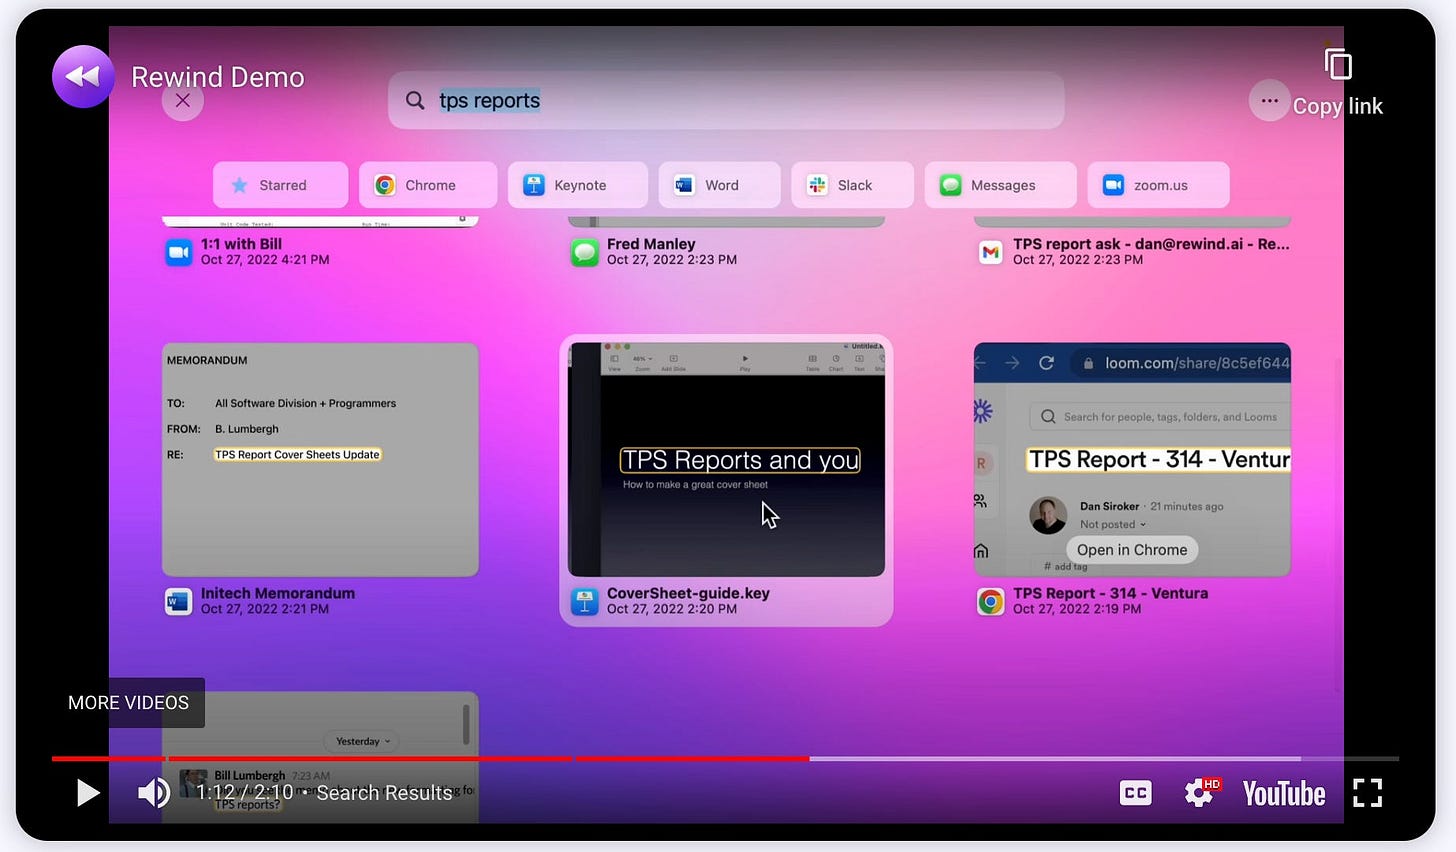Click the zoom.us filter camera icon
The height and width of the screenshot is (852, 1456).
click(1113, 185)
